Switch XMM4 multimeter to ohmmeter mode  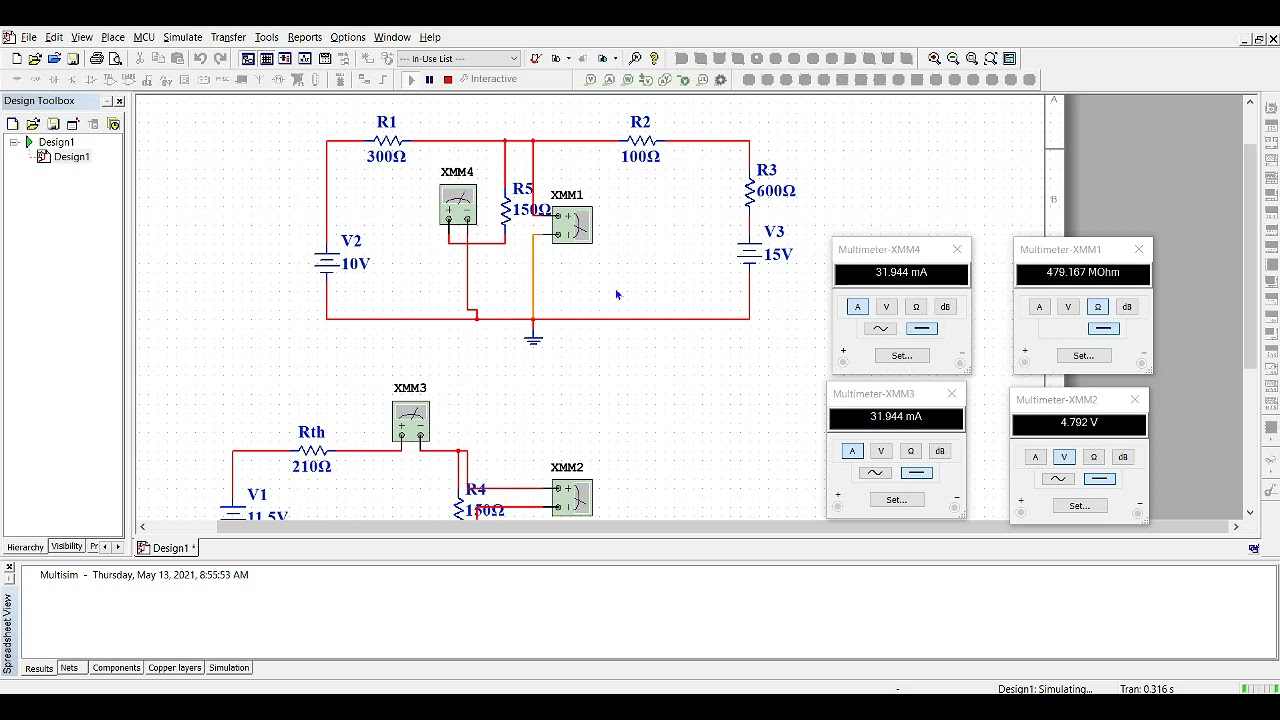click(916, 307)
